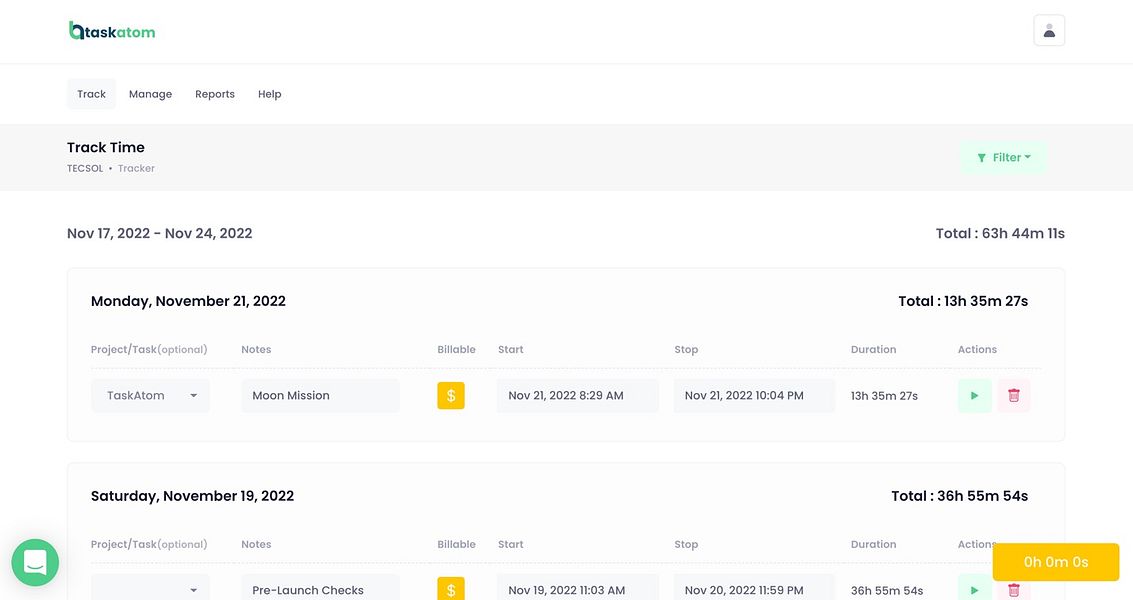This screenshot has height=600, width=1133.
Task: Edit start time Nov 21, 2022 8:29 AM
Action: (x=577, y=395)
